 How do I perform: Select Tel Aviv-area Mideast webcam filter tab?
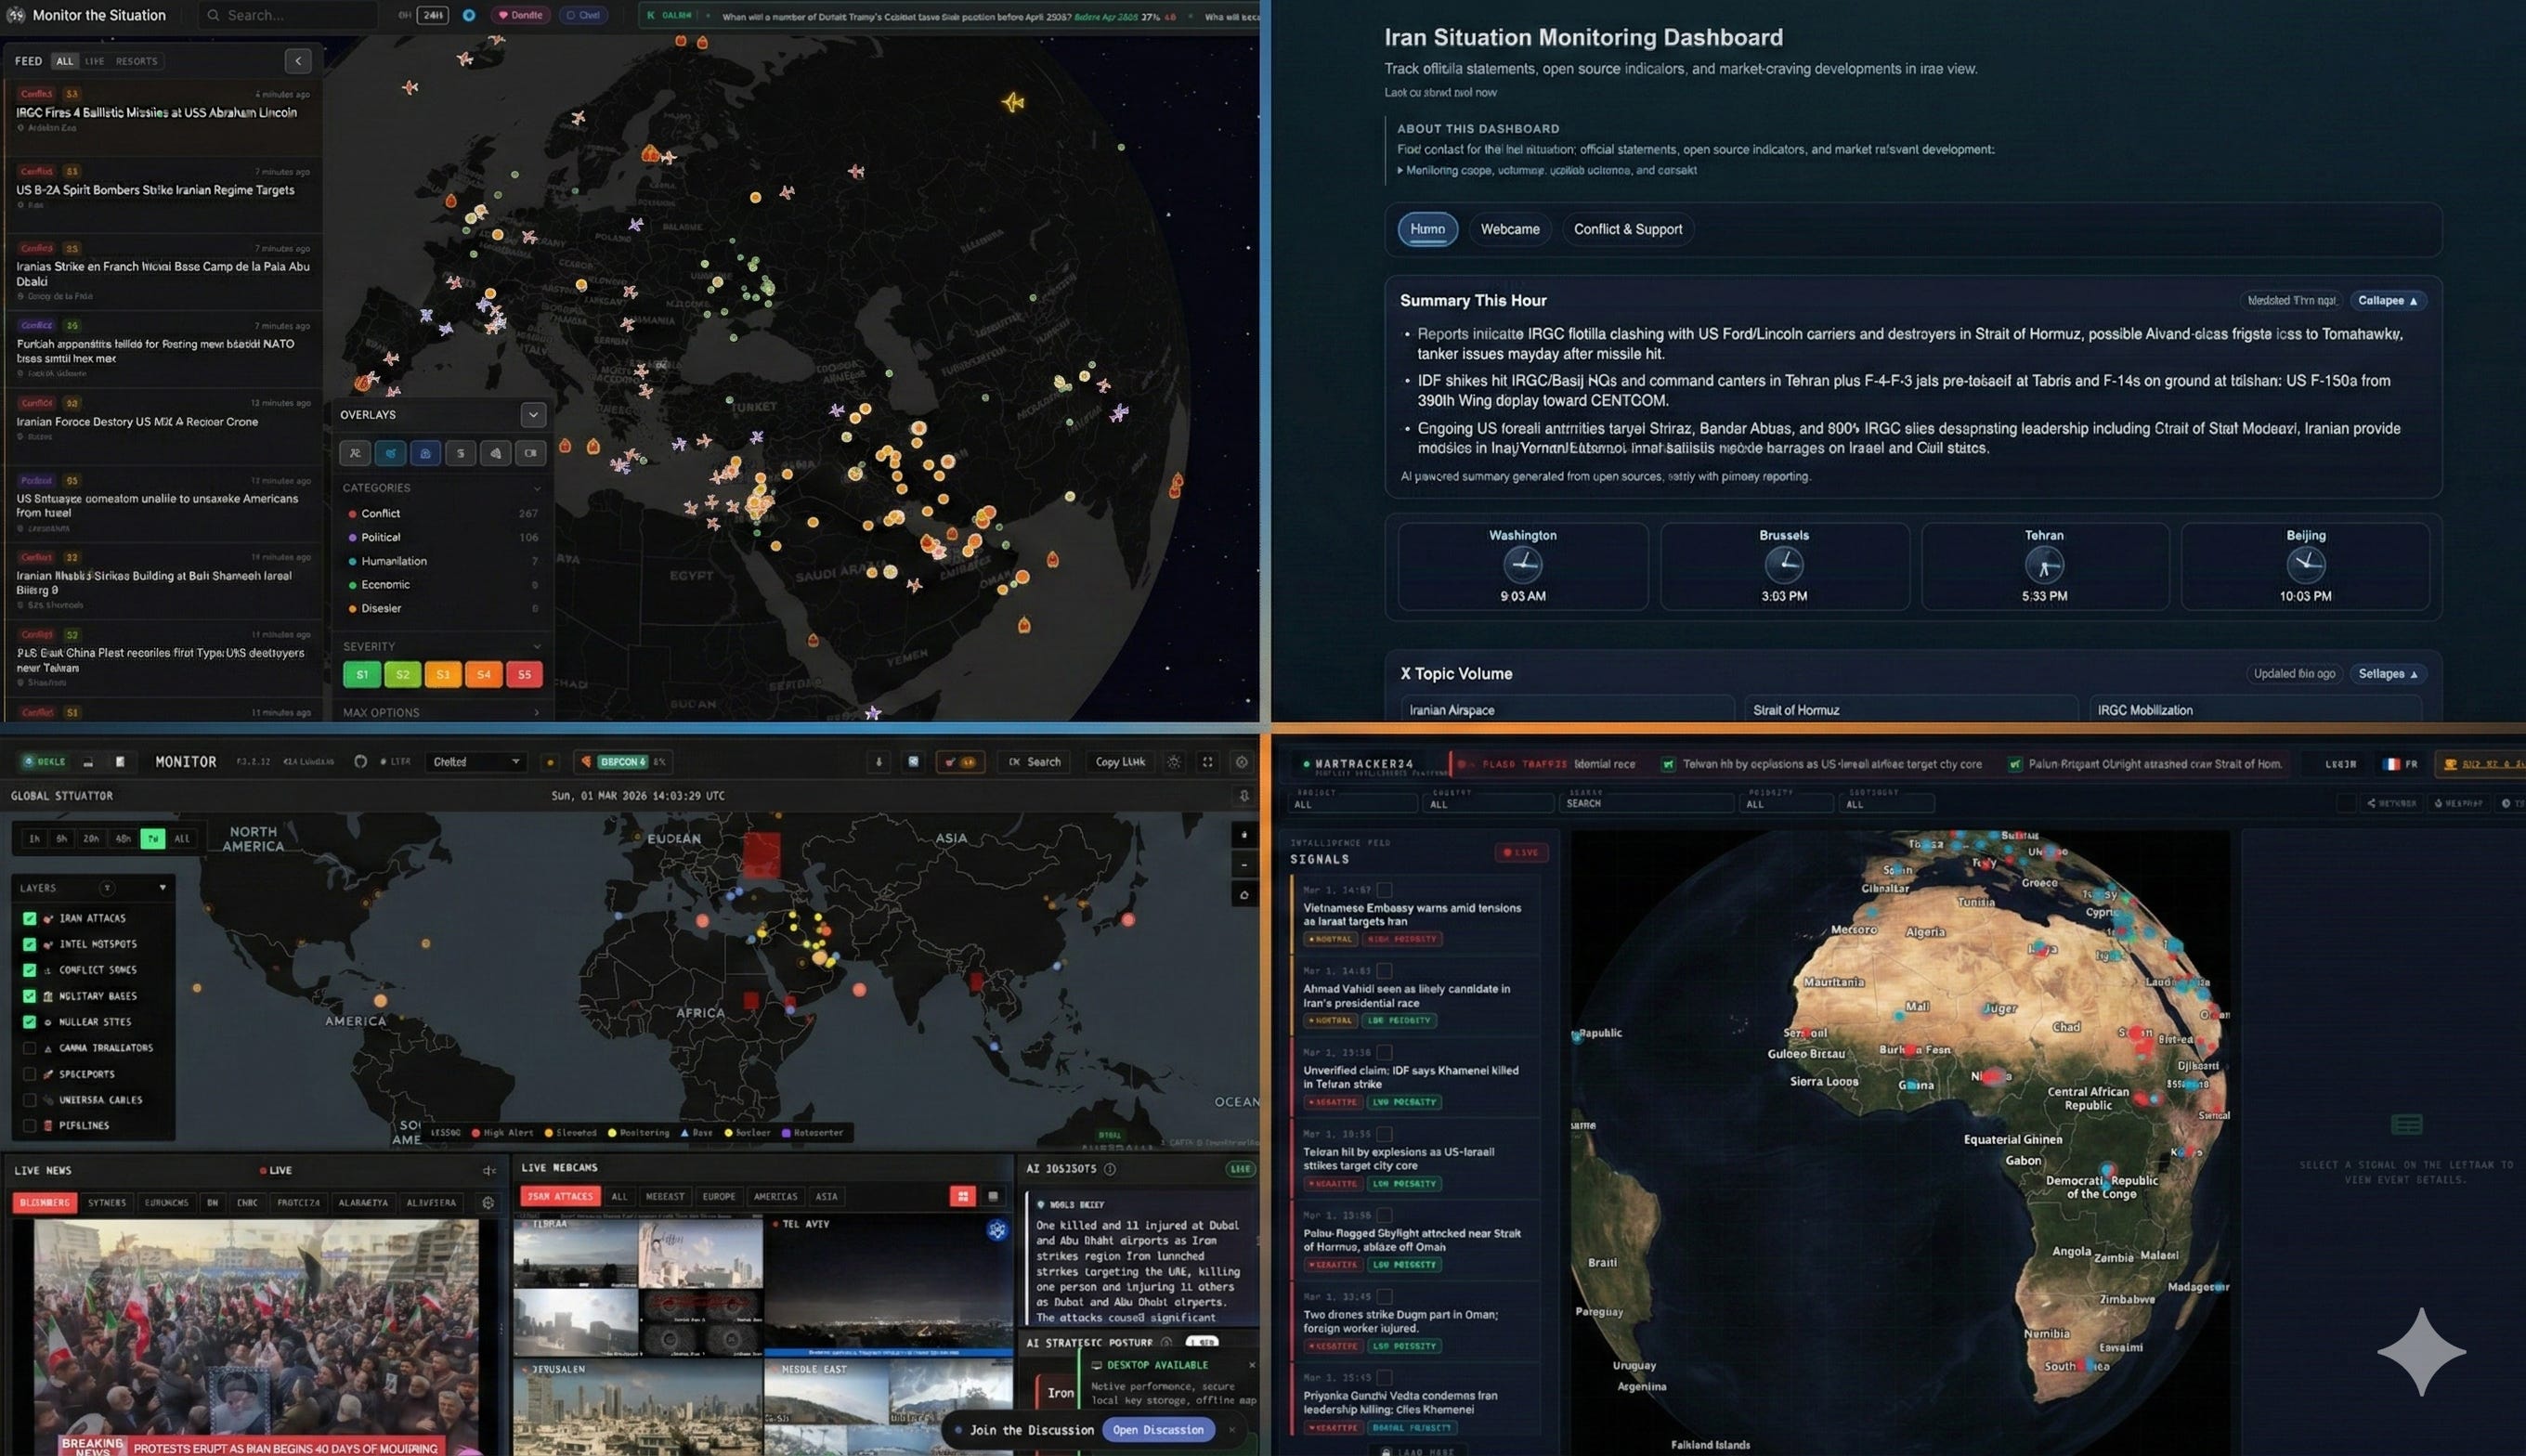(665, 1196)
